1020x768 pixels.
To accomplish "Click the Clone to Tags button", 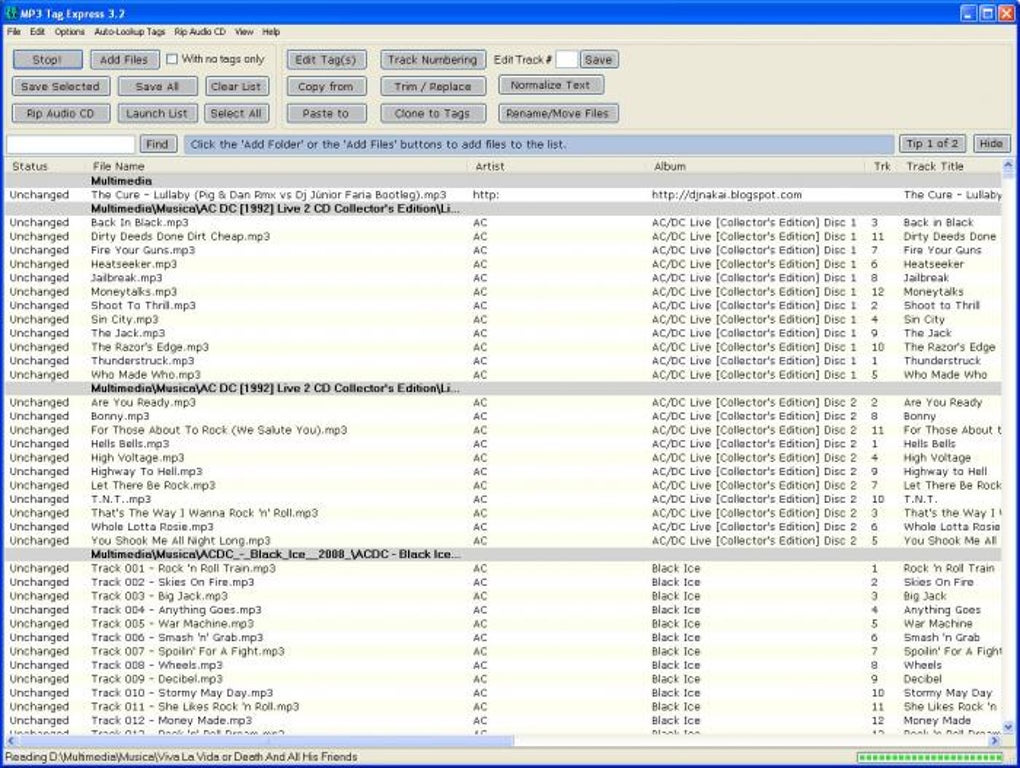I will point(433,114).
